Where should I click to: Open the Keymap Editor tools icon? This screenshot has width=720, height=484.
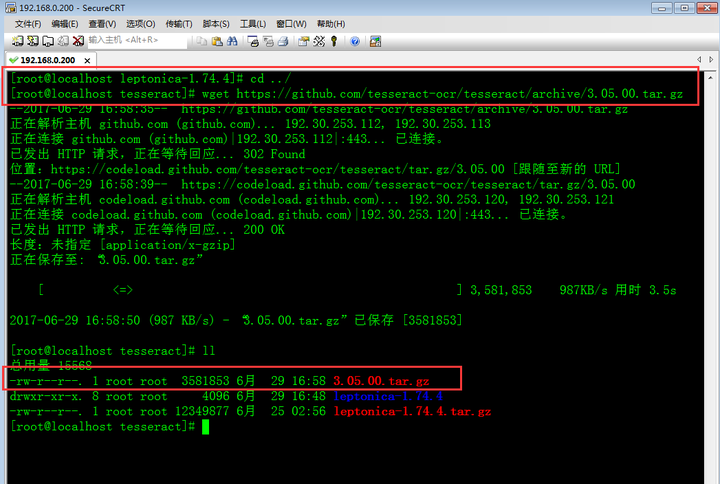coord(319,41)
